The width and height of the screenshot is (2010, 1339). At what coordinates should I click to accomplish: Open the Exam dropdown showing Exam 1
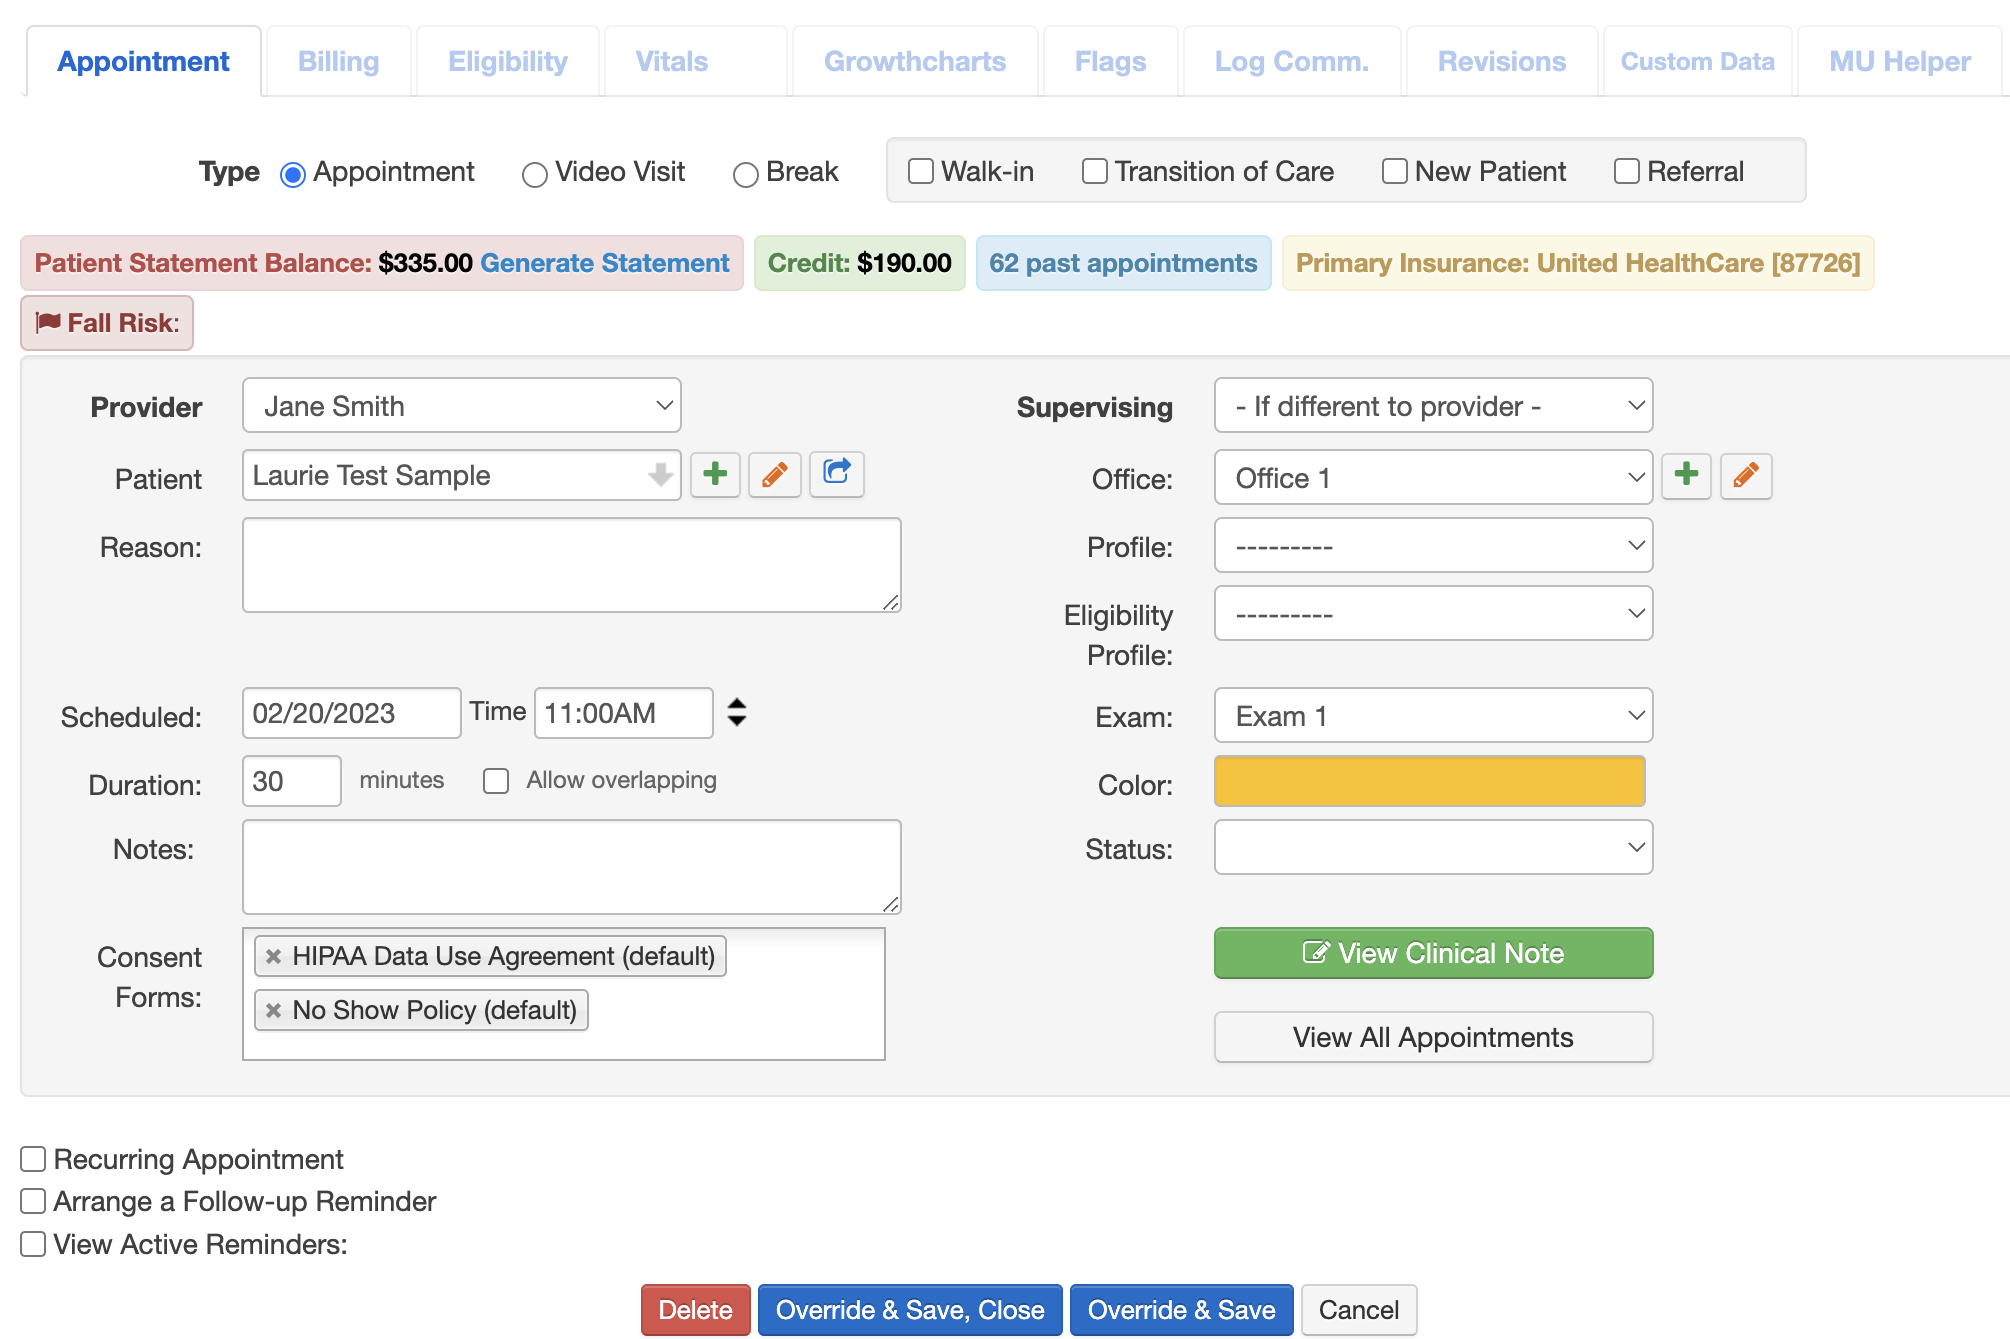coord(1433,715)
